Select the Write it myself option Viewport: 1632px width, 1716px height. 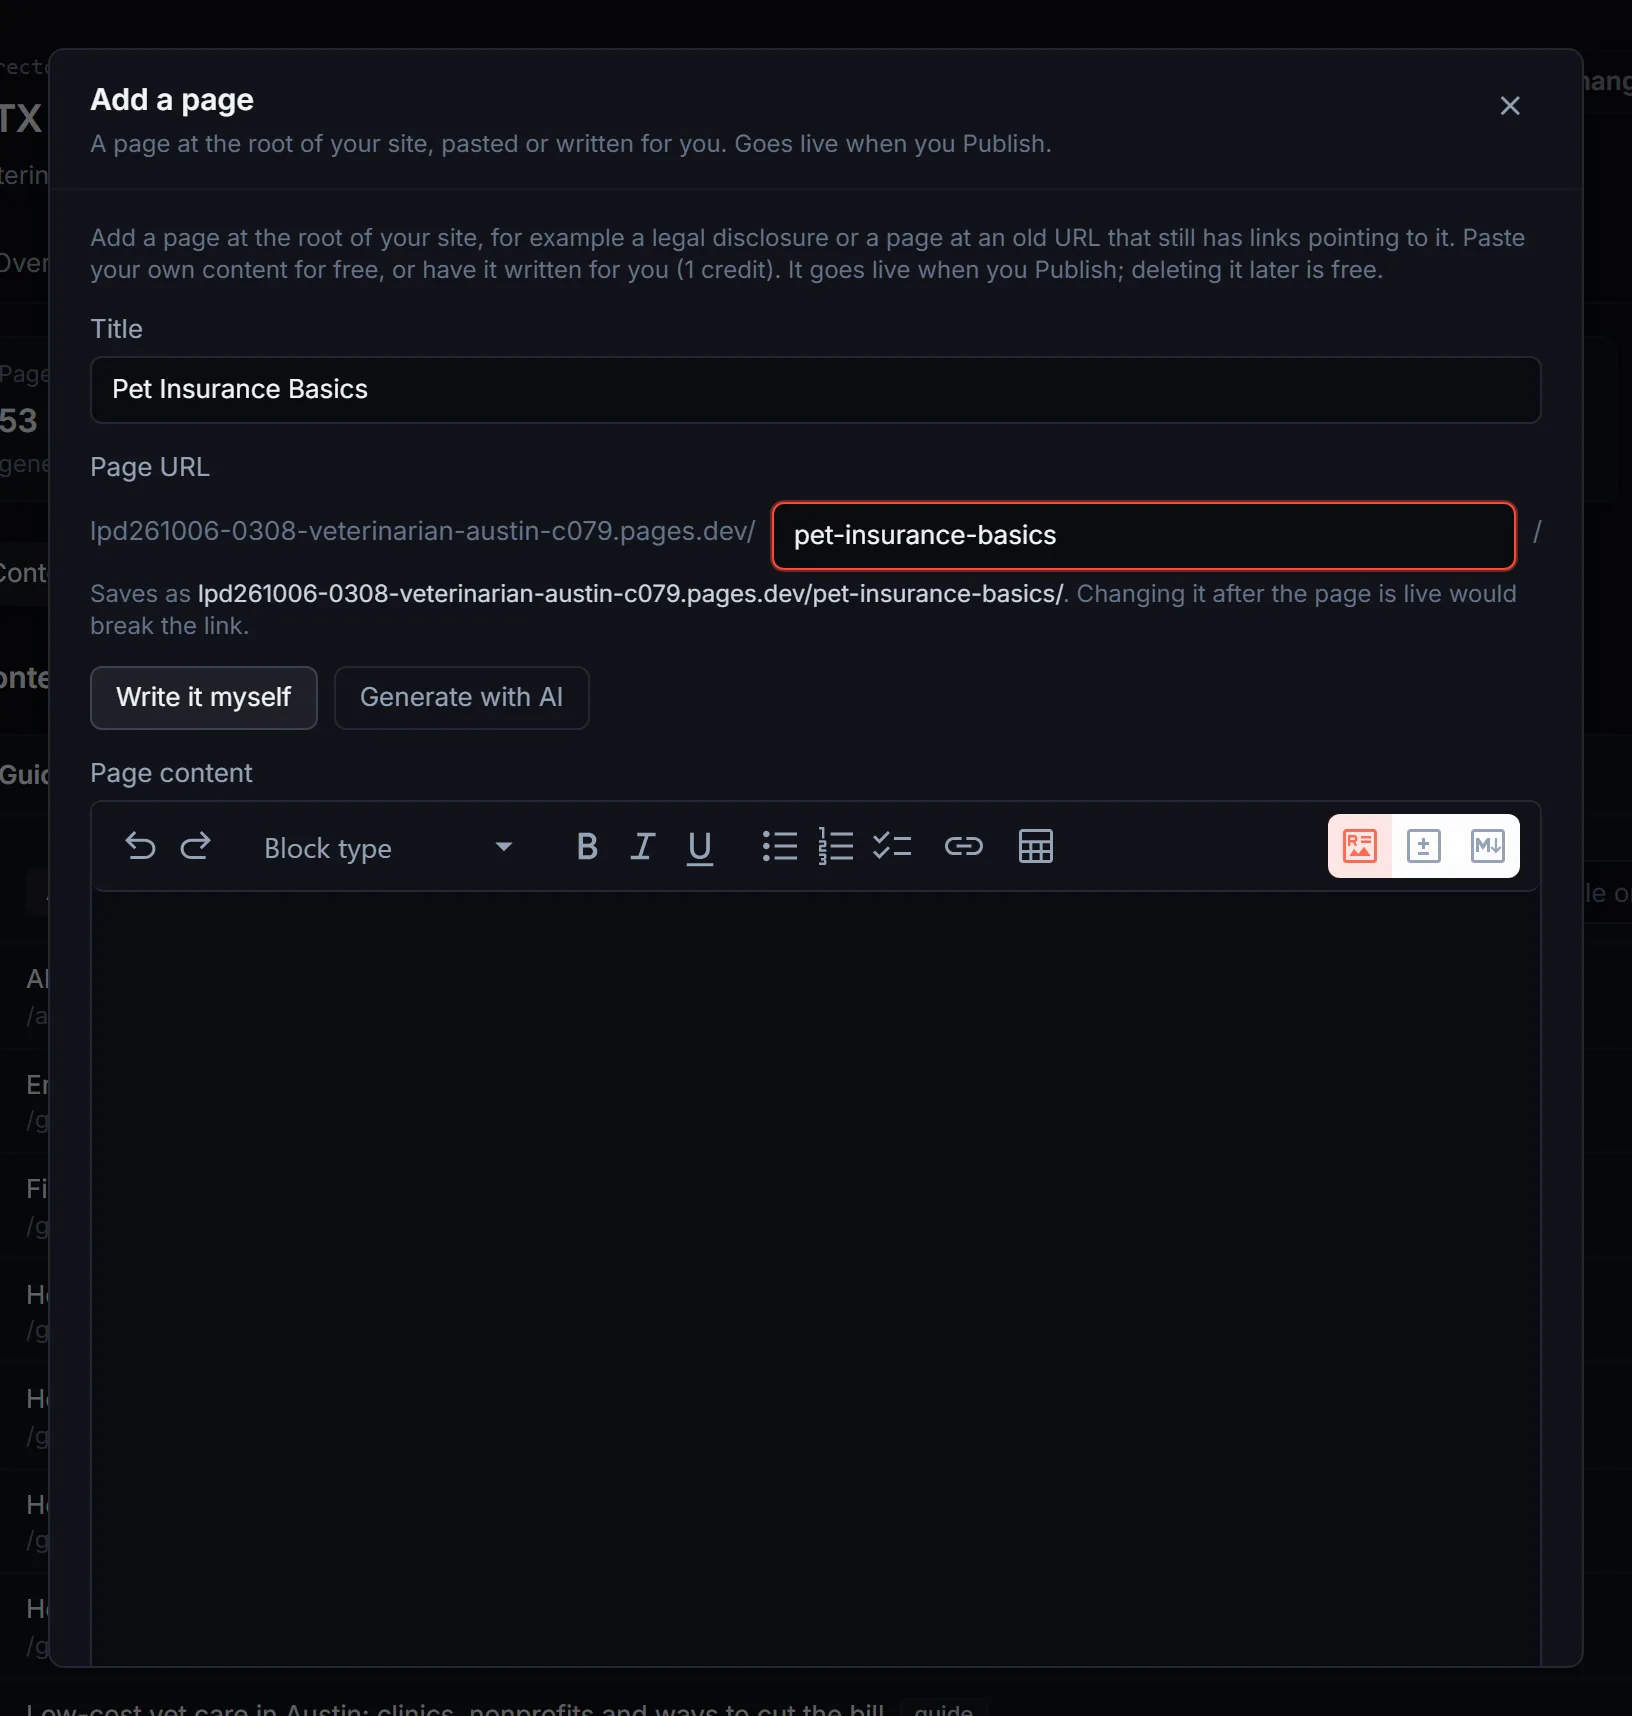(x=204, y=698)
